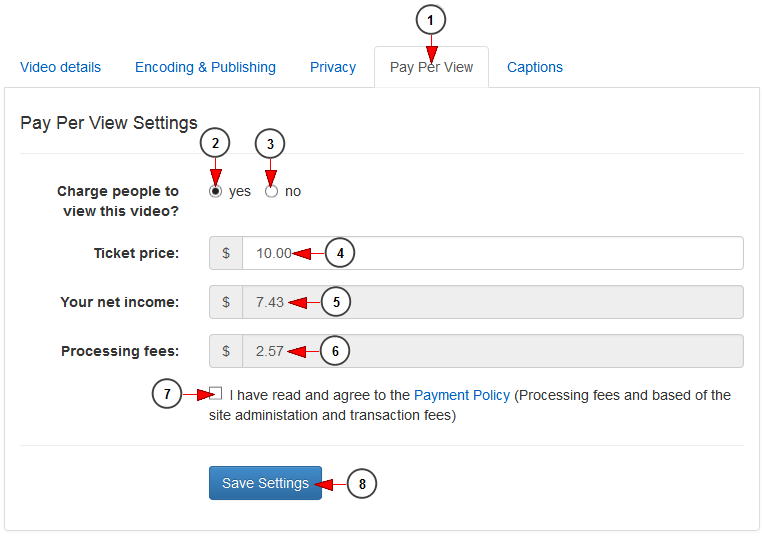Image resolution: width=762 pixels, height=540 pixels.
Task: Go to the Captions tab
Action: (x=535, y=67)
